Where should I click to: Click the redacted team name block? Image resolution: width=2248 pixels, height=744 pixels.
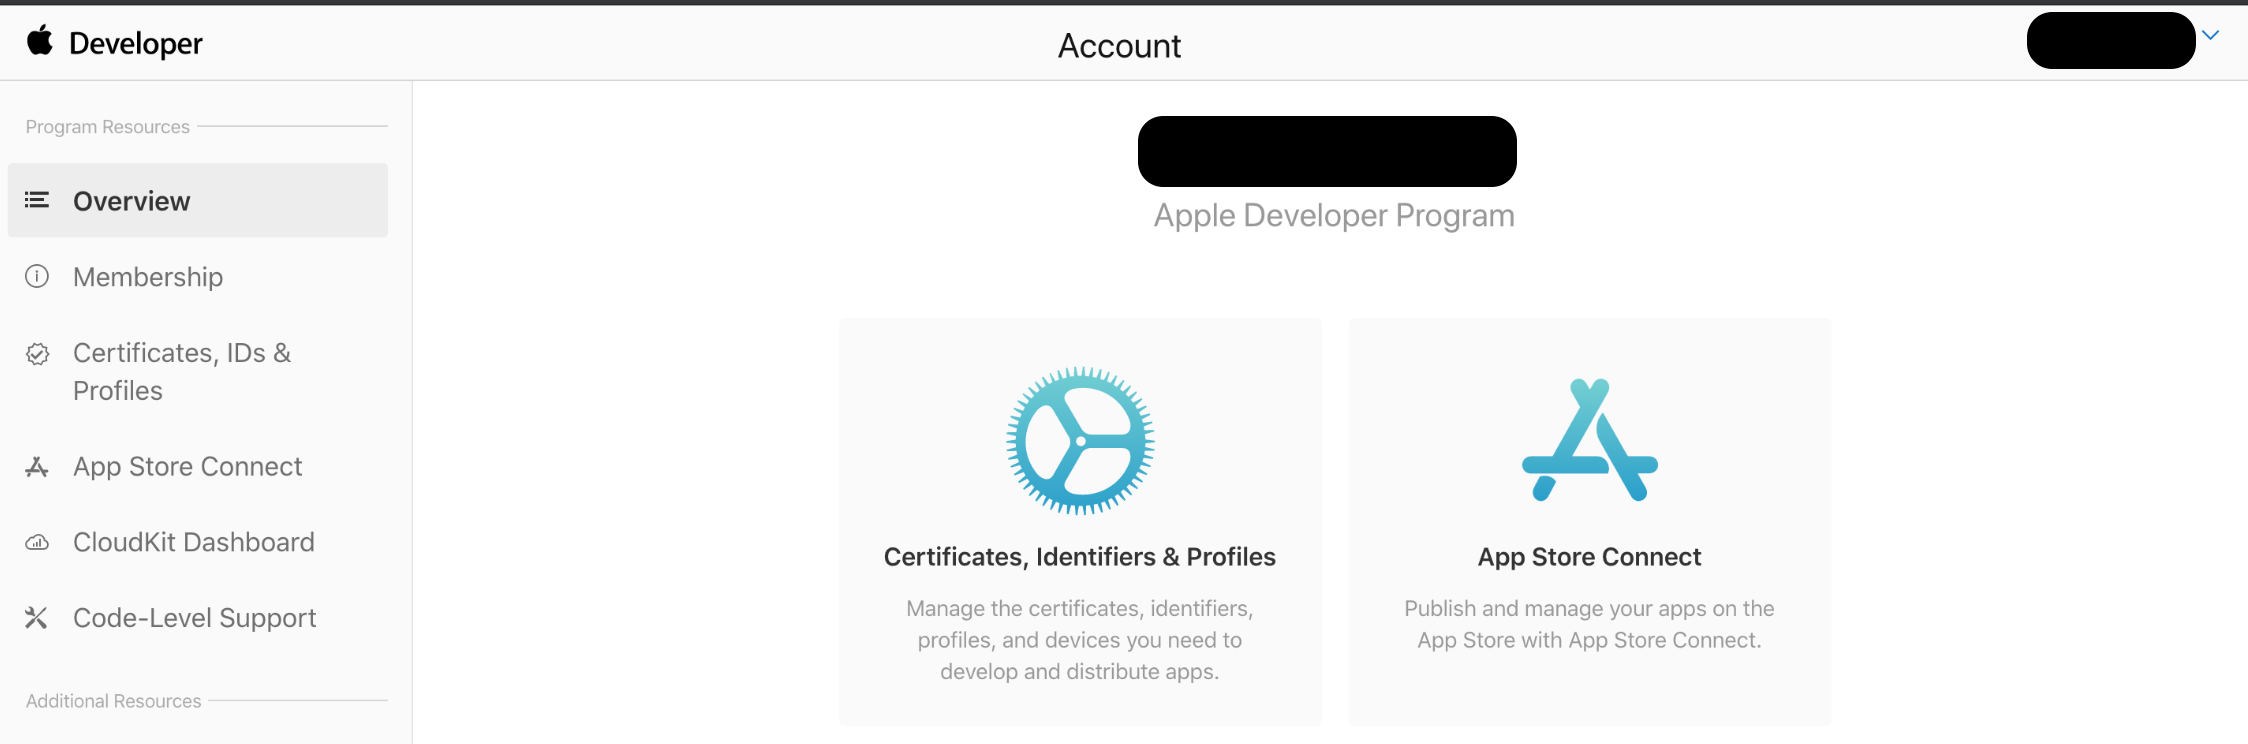point(1327,151)
